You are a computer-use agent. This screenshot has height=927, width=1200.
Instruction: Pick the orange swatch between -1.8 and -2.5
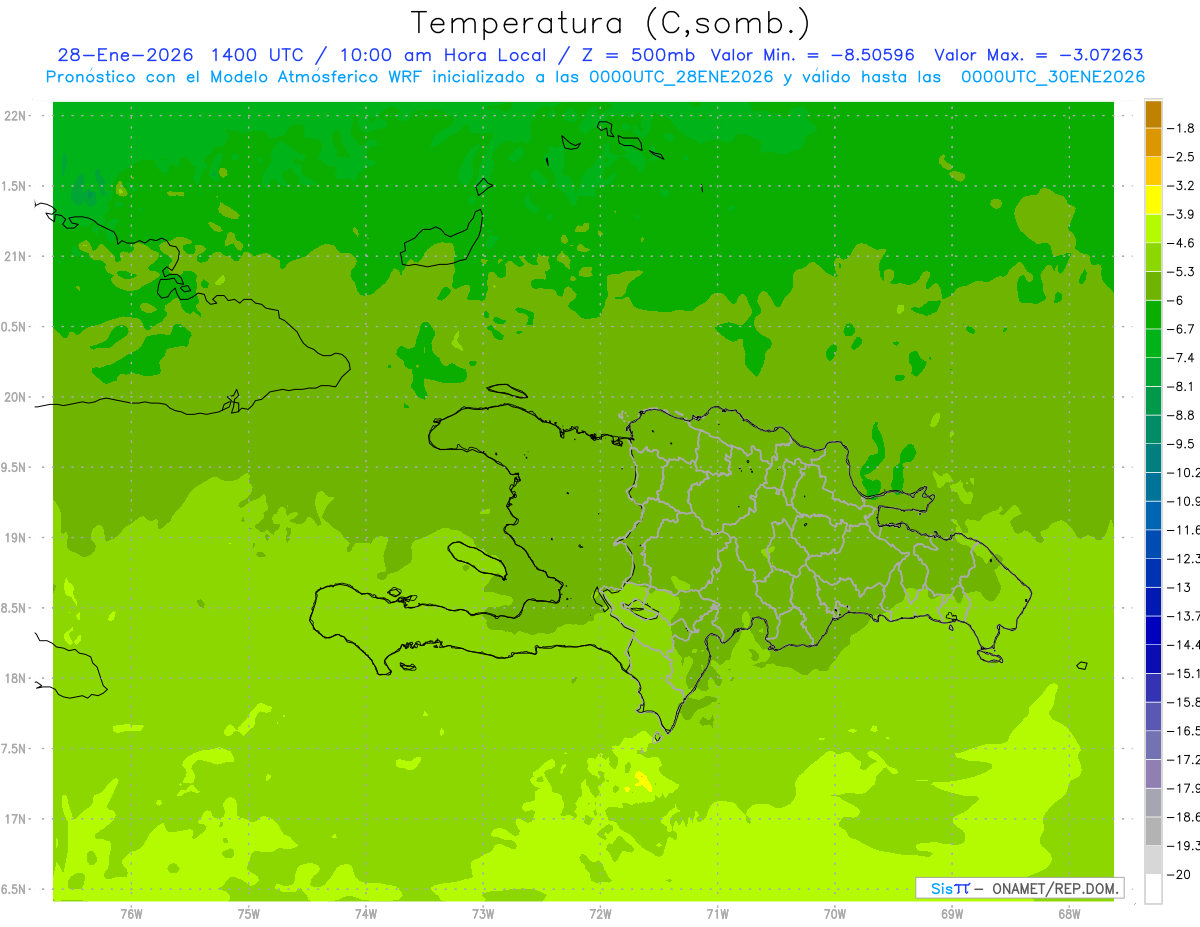click(1153, 142)
